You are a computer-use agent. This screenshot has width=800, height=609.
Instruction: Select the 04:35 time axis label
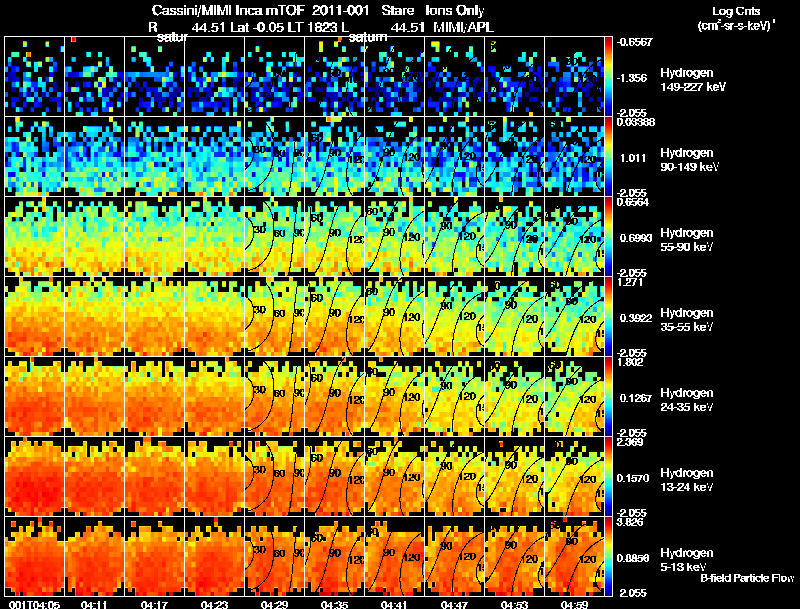pos(334,604)
